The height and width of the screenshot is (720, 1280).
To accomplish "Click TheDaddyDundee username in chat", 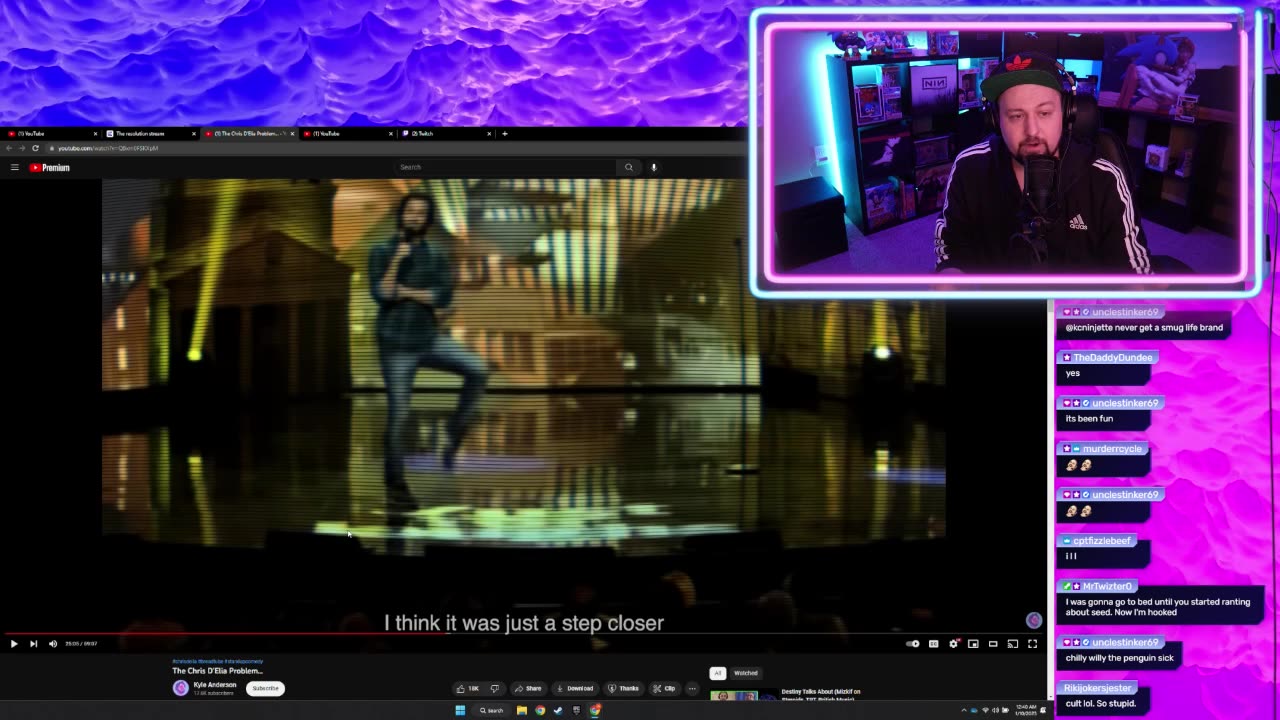I will coord(1113,357).
